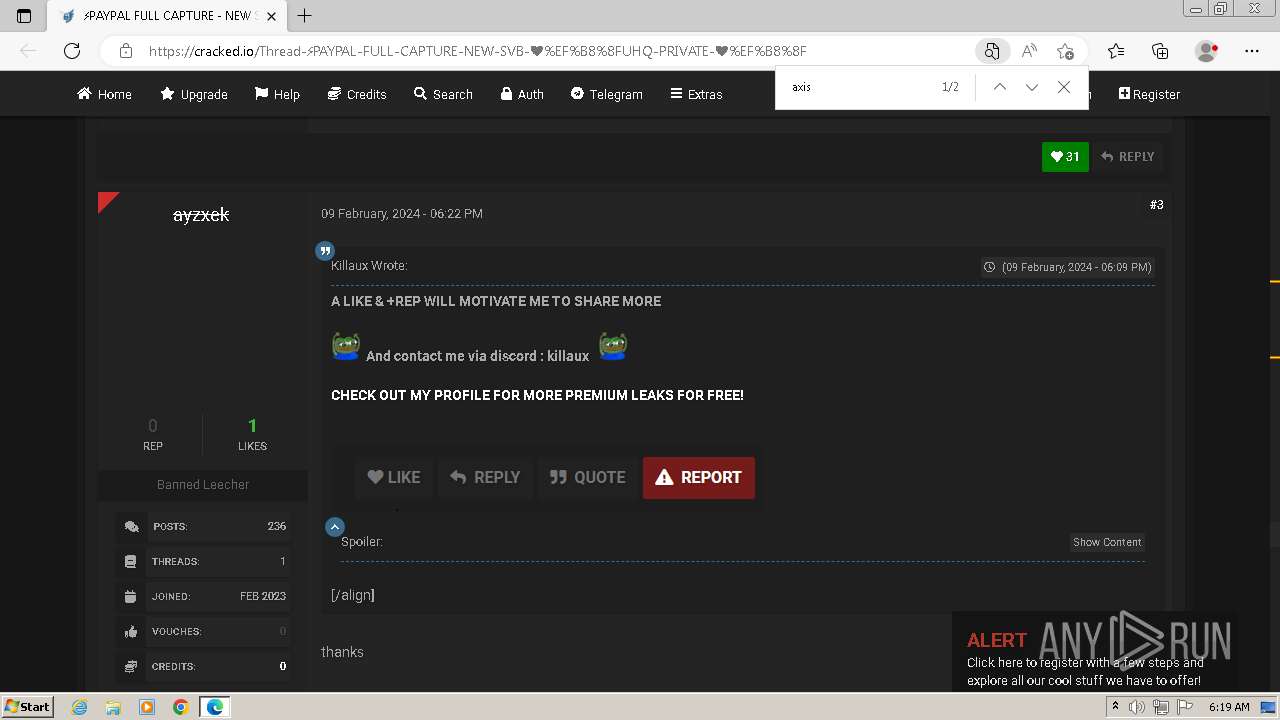This screenshot has width=1280, height=720.
Task: Click the REP counter
Action: (x=152, y=435)
